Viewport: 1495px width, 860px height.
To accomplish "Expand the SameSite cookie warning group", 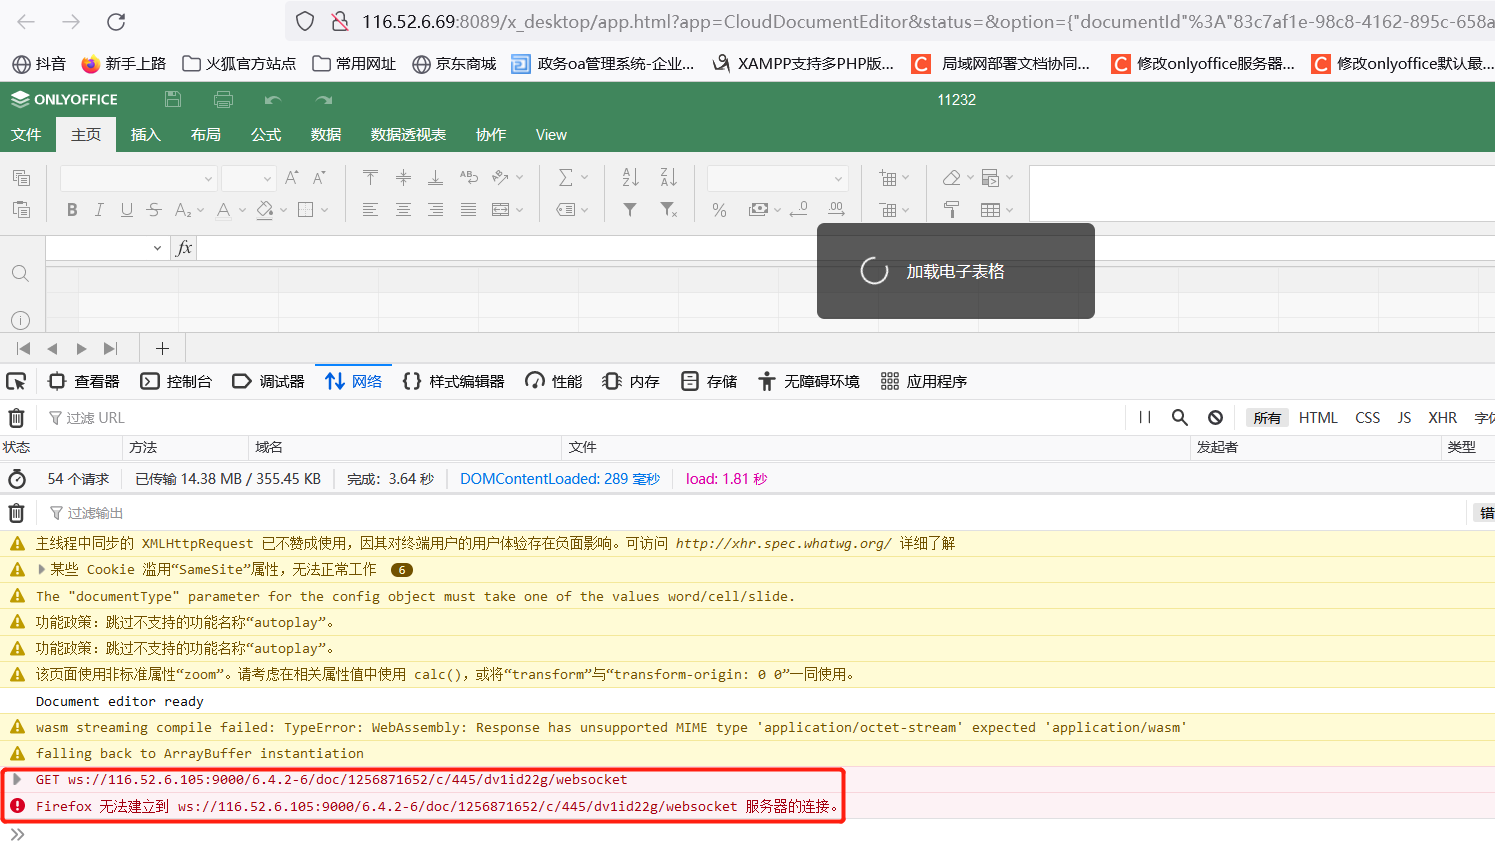I will [41, 570].
